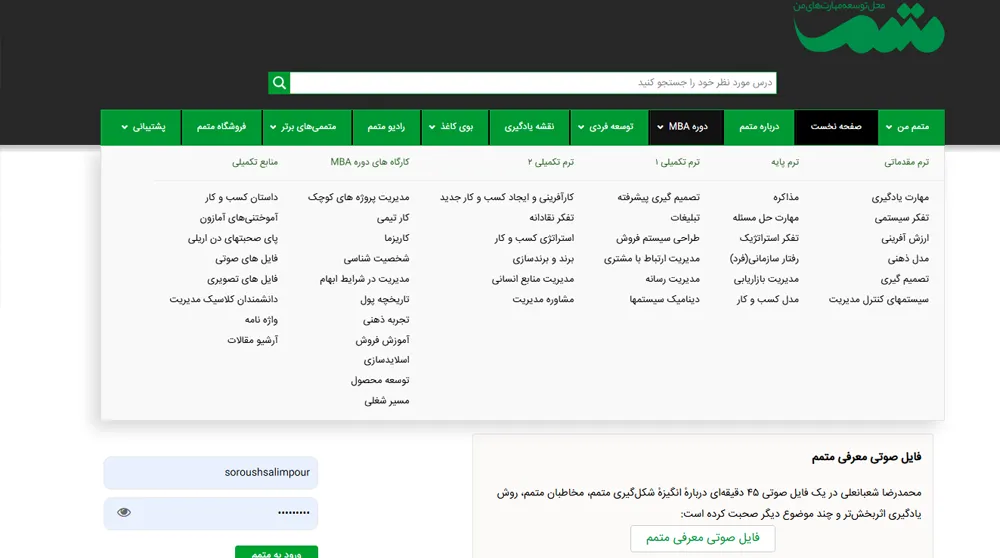Click the username field with soroushsalimpour
The width and height of the screenshot is (1000, 558).
[210, 473]
